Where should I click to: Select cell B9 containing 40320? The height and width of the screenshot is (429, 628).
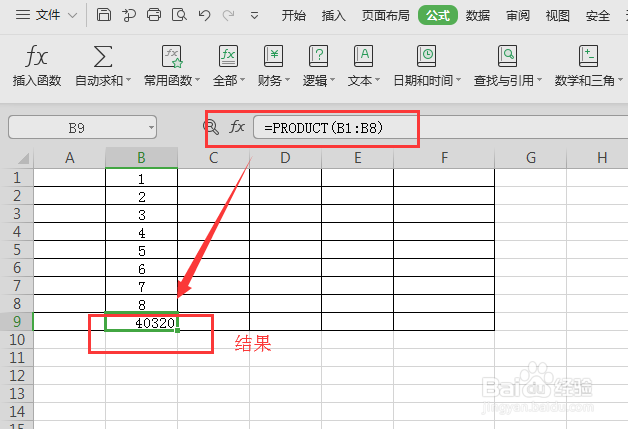pos(141,322)
